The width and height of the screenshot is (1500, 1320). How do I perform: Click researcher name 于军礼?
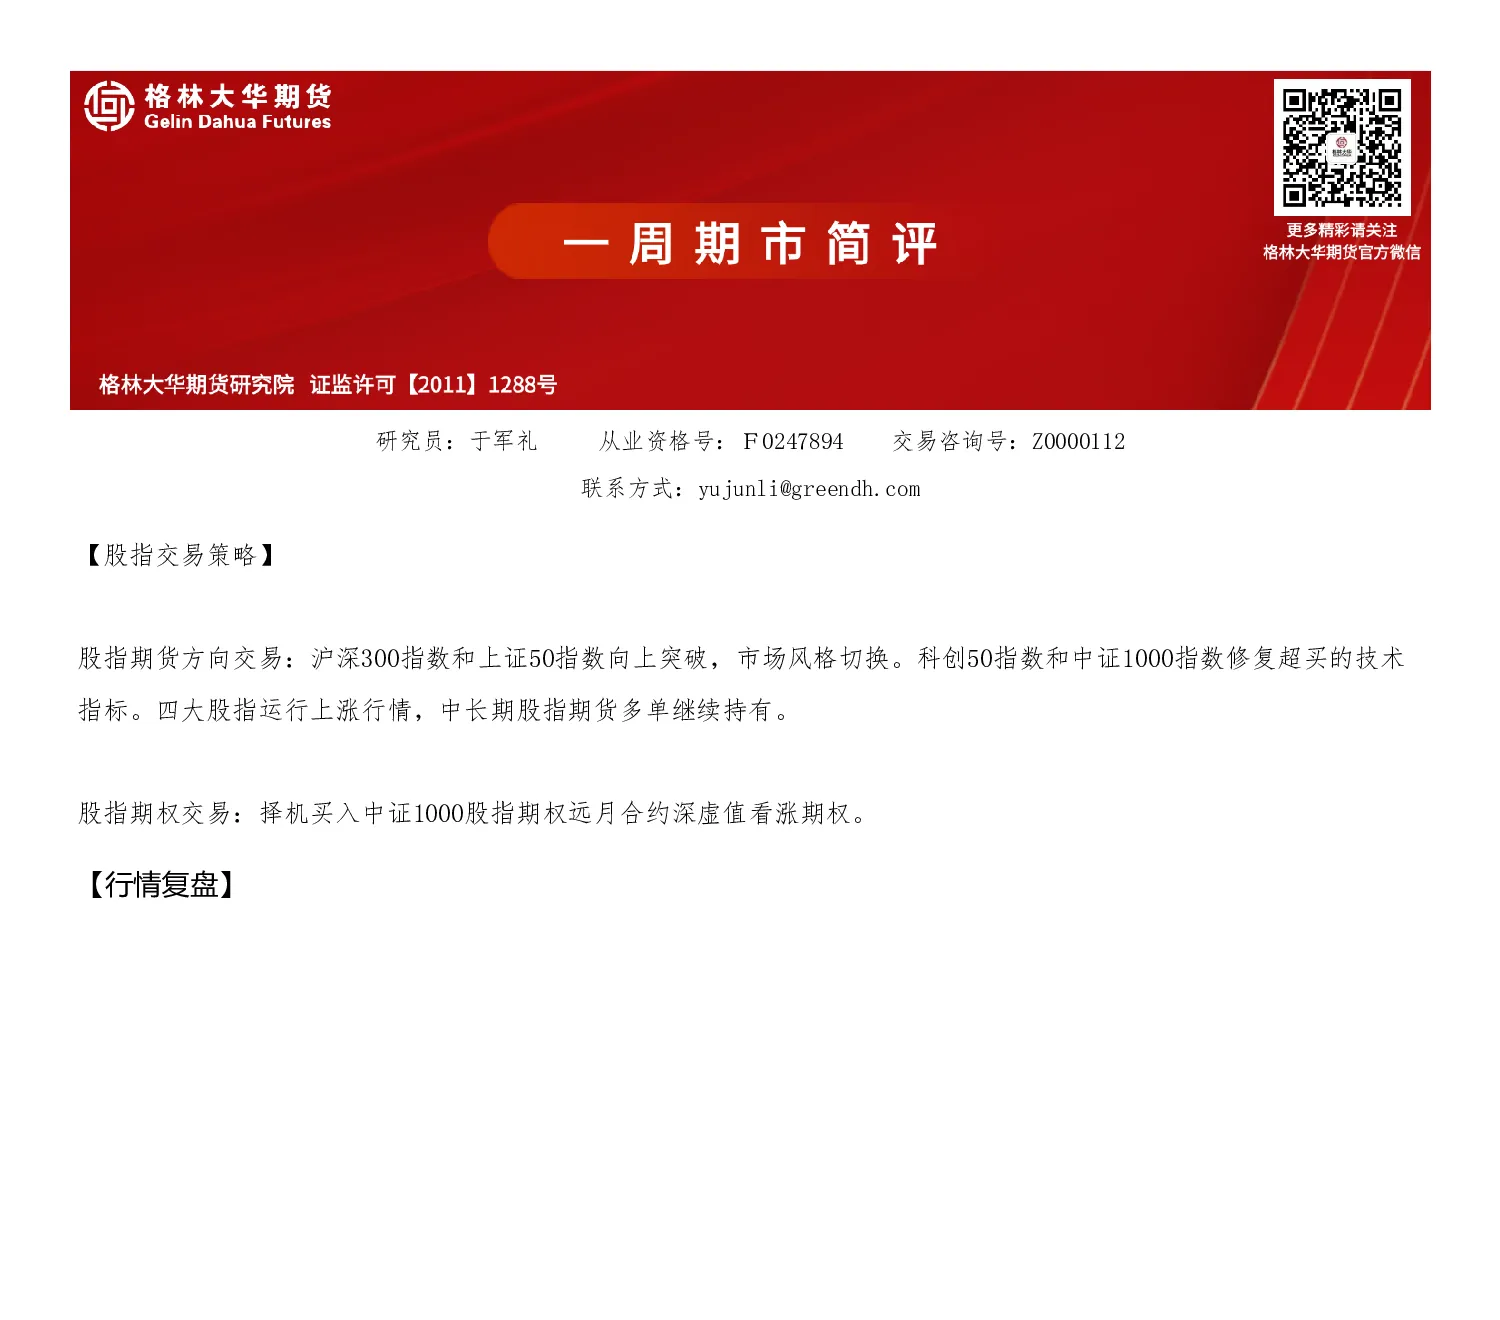[504, 441]
